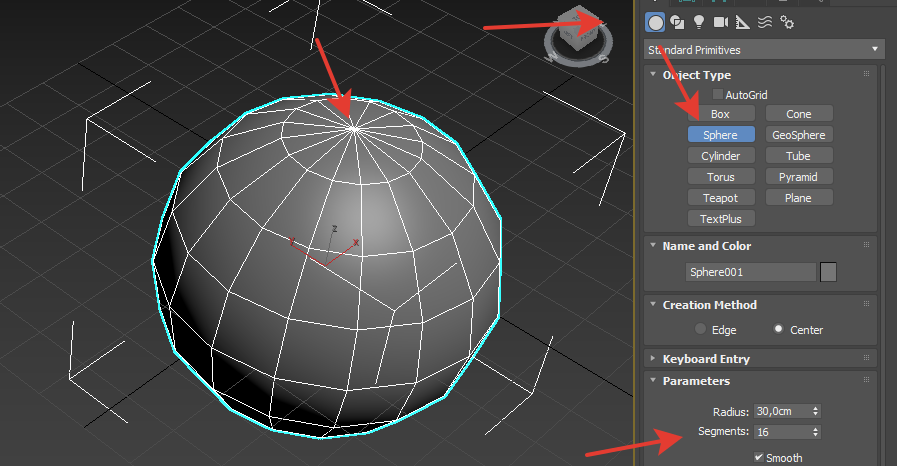The width and height of the screenshot is (897, 466).
Task: Click the Torus primitive button
Action: (x=721, y=177)
